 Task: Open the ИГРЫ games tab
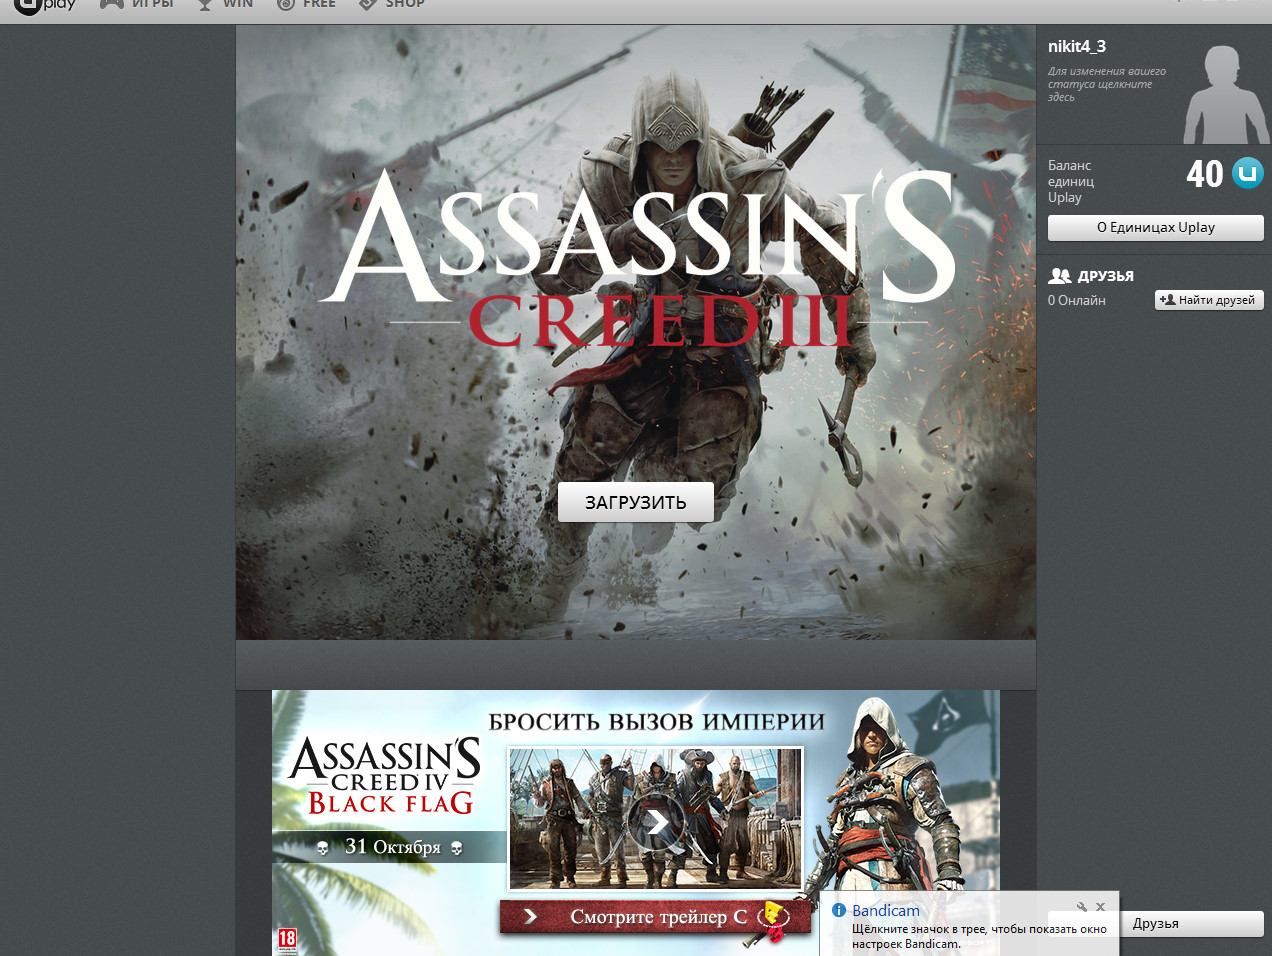137,4
